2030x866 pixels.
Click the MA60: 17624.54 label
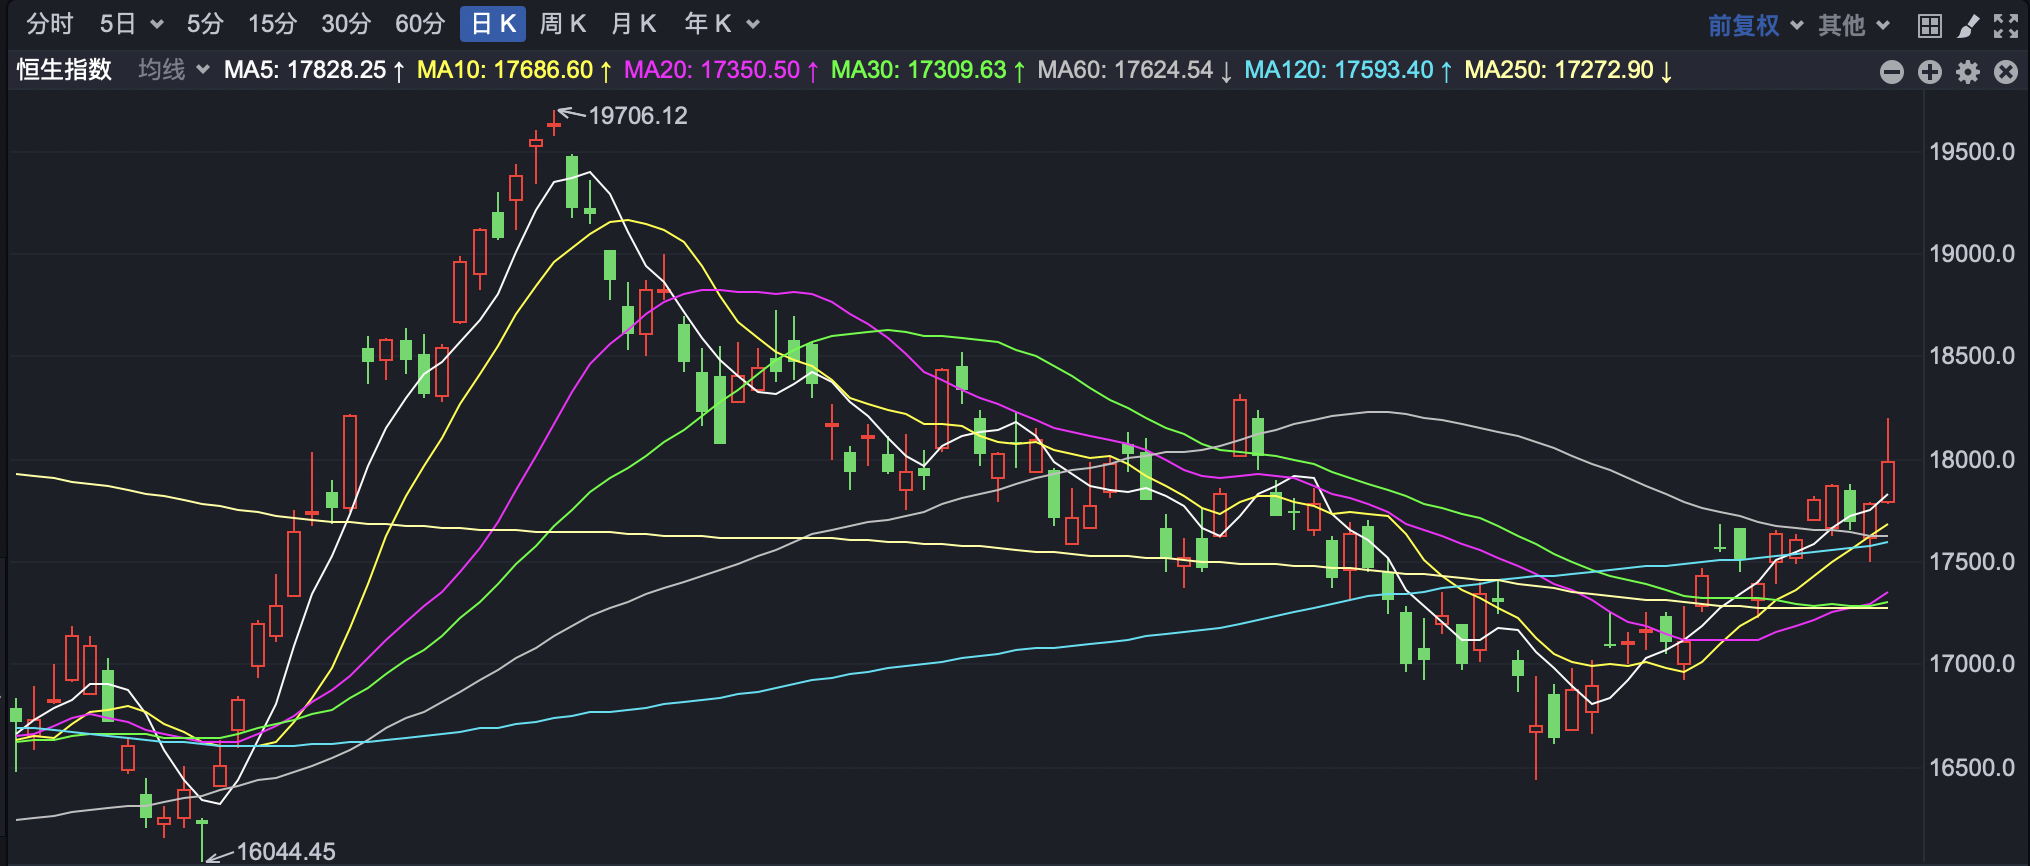[1135, 70]
